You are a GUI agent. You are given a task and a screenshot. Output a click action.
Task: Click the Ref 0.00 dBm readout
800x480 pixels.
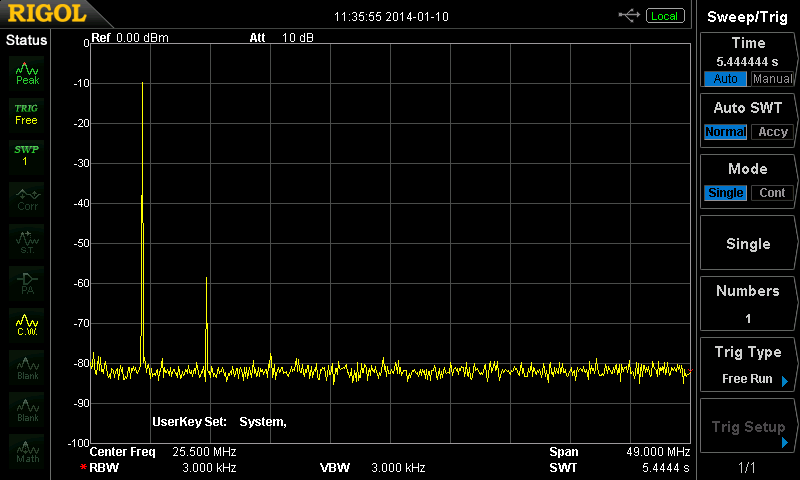[x=130, y=38]
